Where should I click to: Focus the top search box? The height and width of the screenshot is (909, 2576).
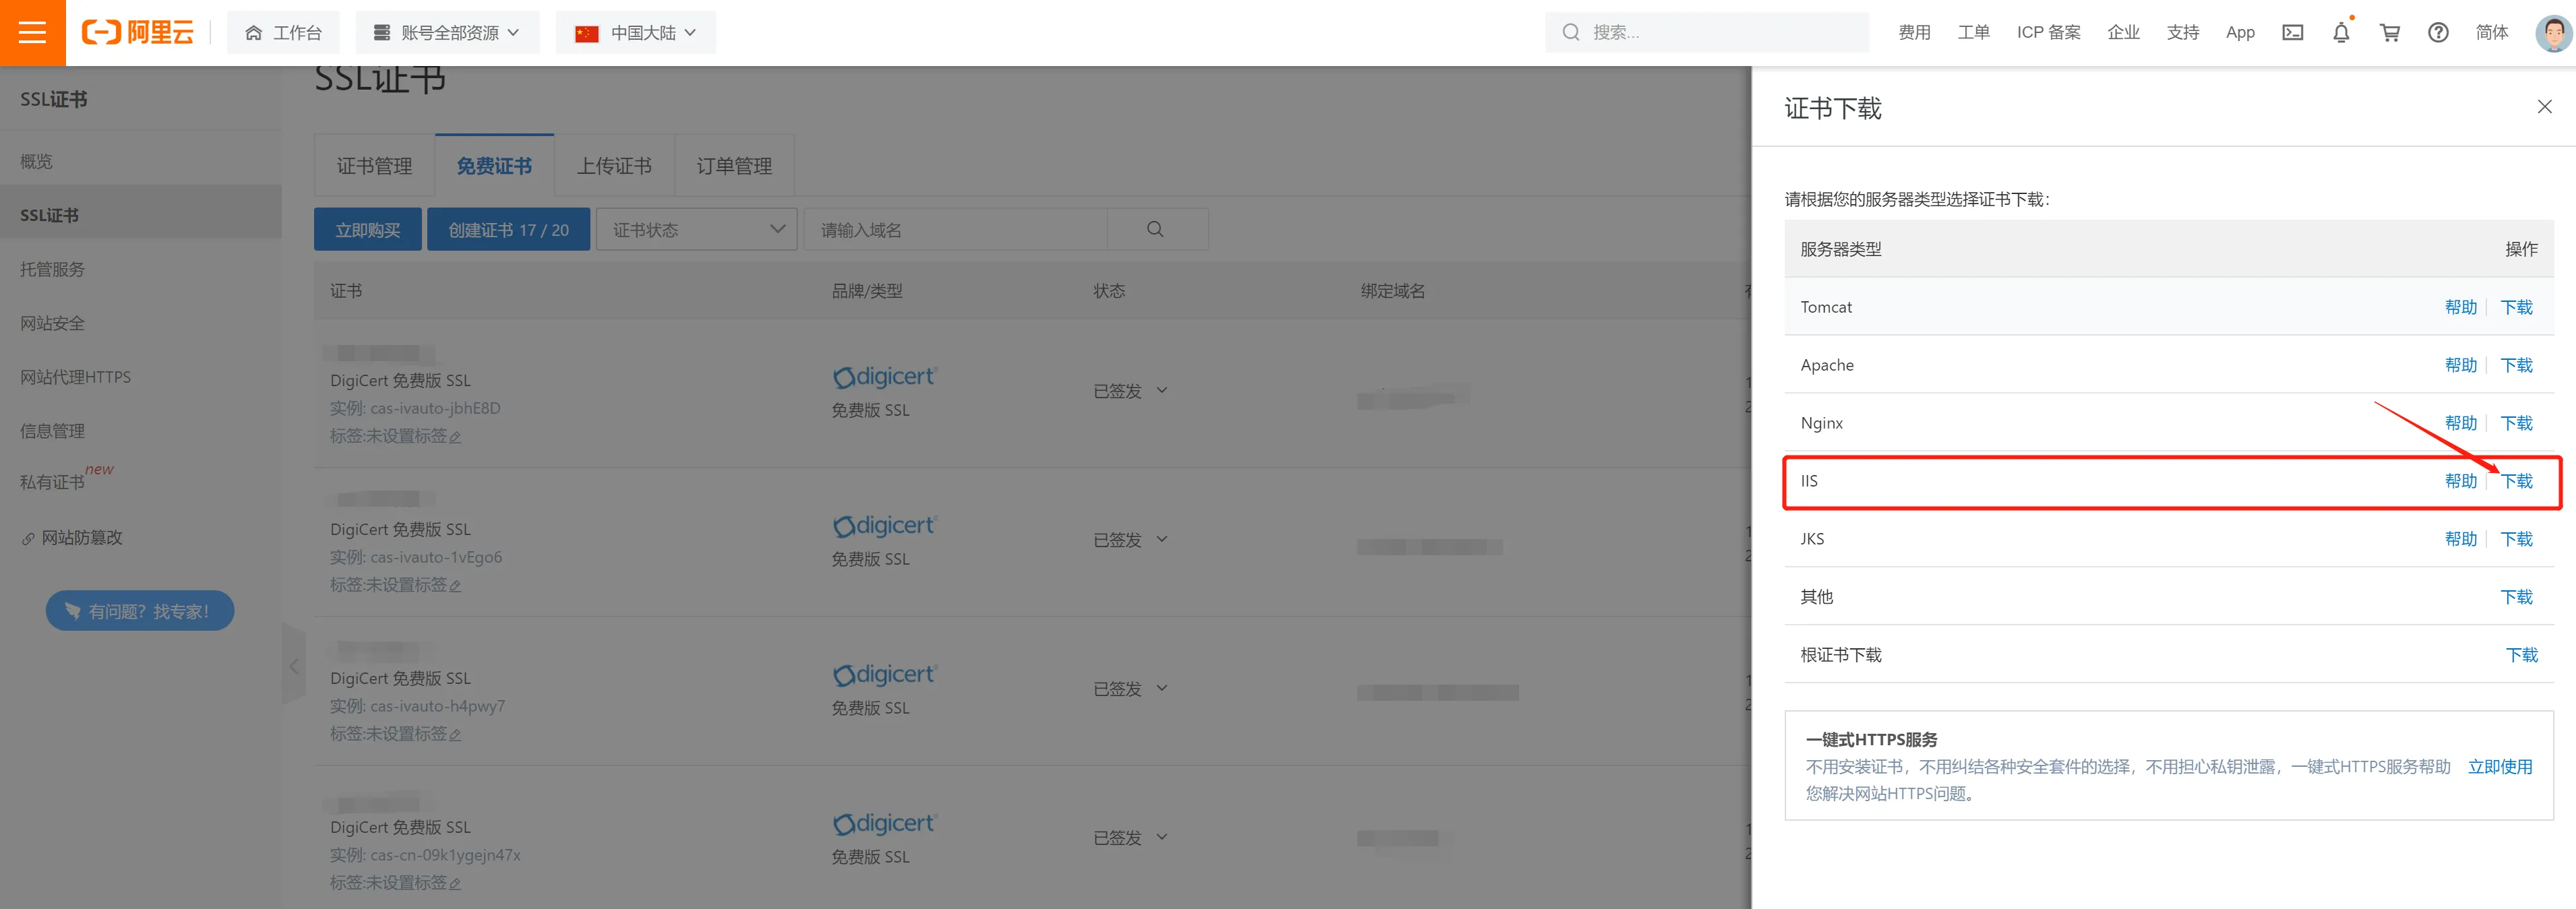tap(1706, 33)
